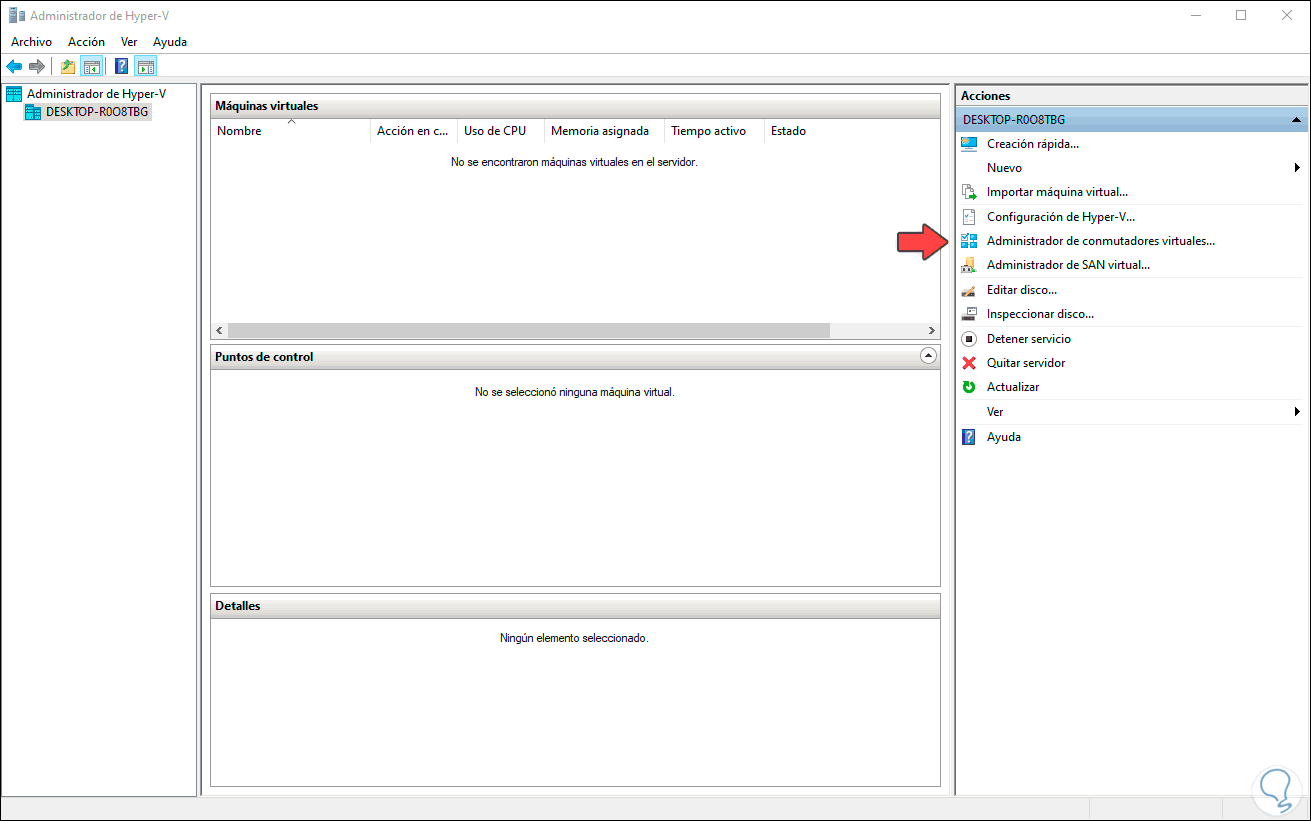
Task: Open the Ver menu in menu bar
Action: pyautogui.click(x=129, y=42)
